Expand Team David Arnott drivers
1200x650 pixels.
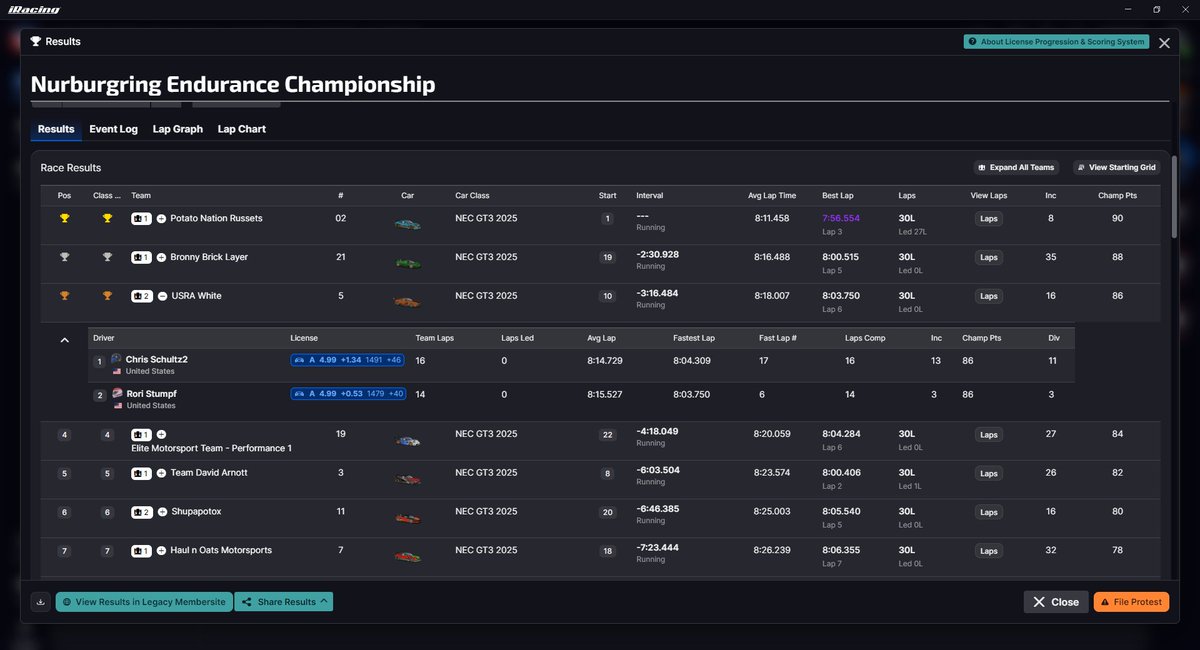161,473
